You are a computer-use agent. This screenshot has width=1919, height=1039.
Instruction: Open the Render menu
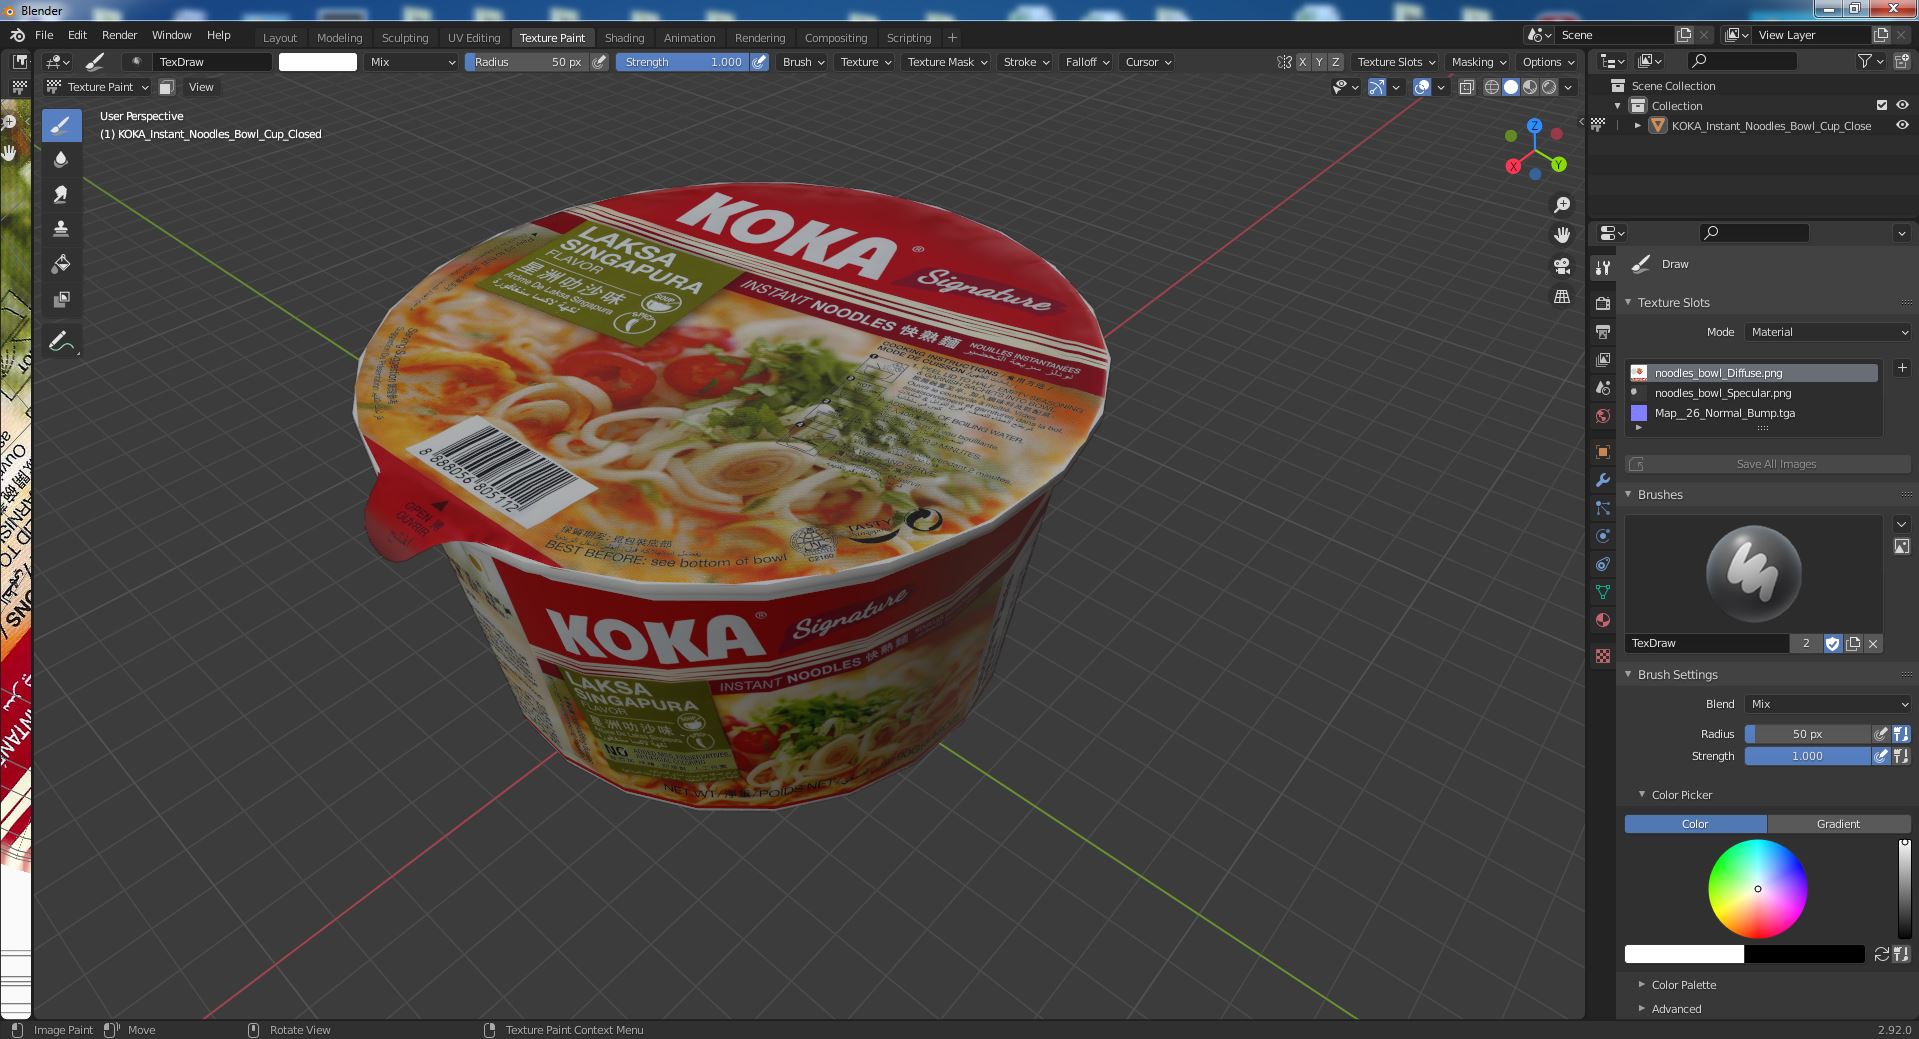(119, 35)
